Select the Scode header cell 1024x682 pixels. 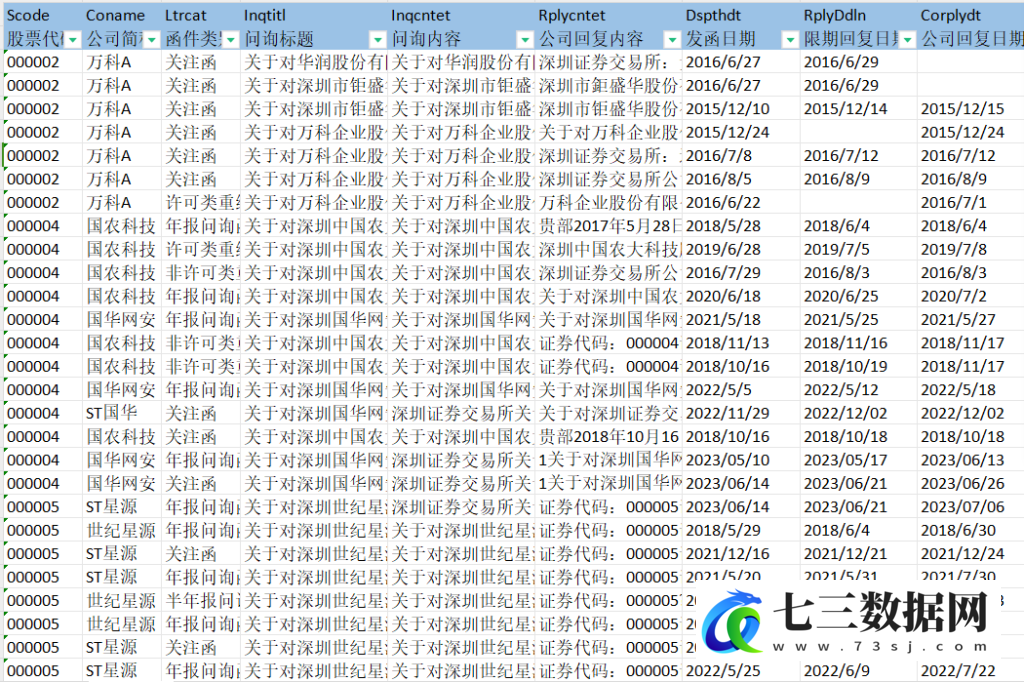click(43, 15)
